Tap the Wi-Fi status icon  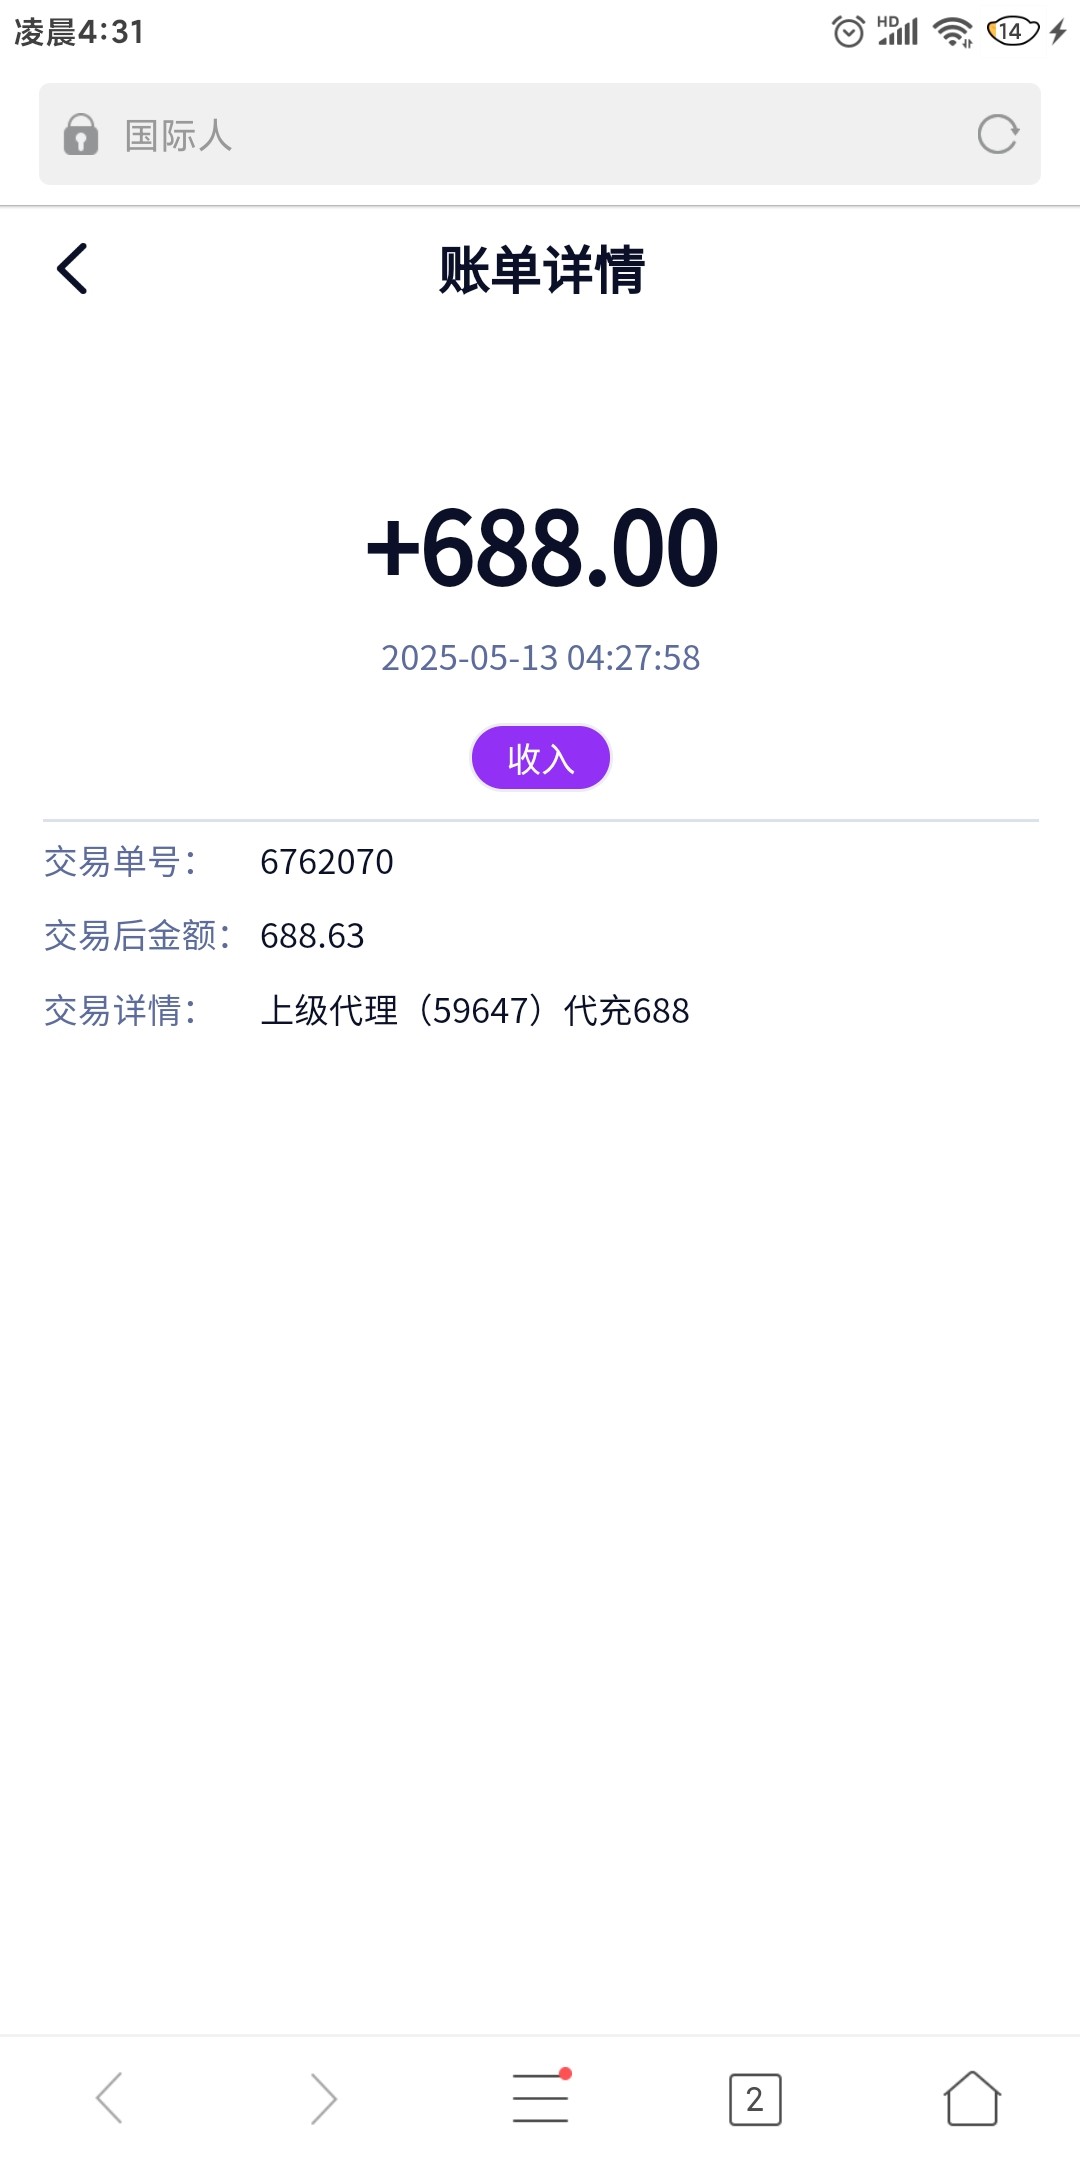(x=952, y=32)
